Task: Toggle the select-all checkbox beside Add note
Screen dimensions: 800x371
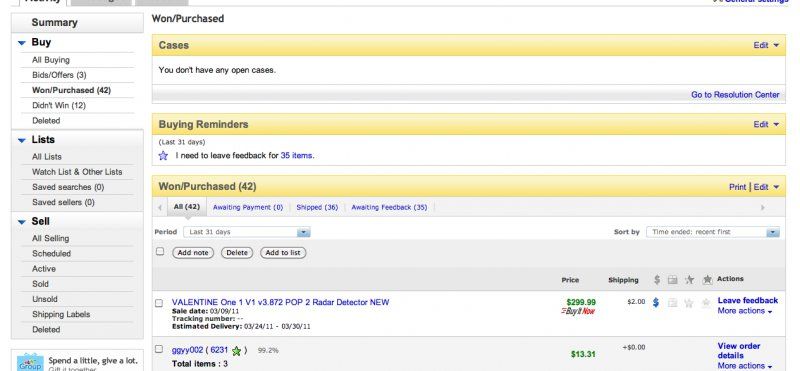Action: 160,252
